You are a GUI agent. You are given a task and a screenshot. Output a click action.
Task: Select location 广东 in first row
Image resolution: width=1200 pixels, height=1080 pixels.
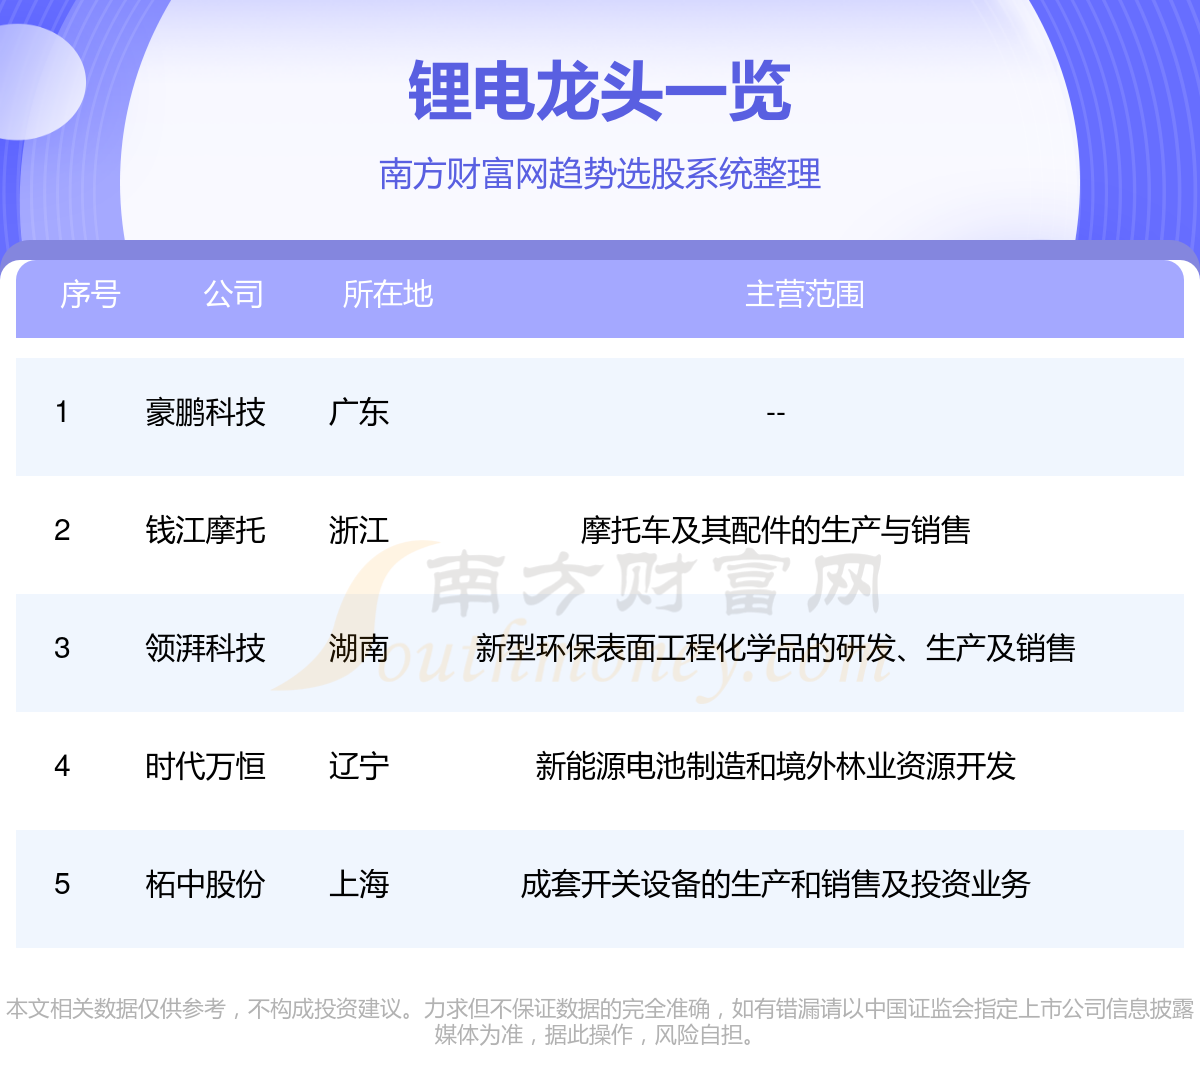(x=358, y=412)
